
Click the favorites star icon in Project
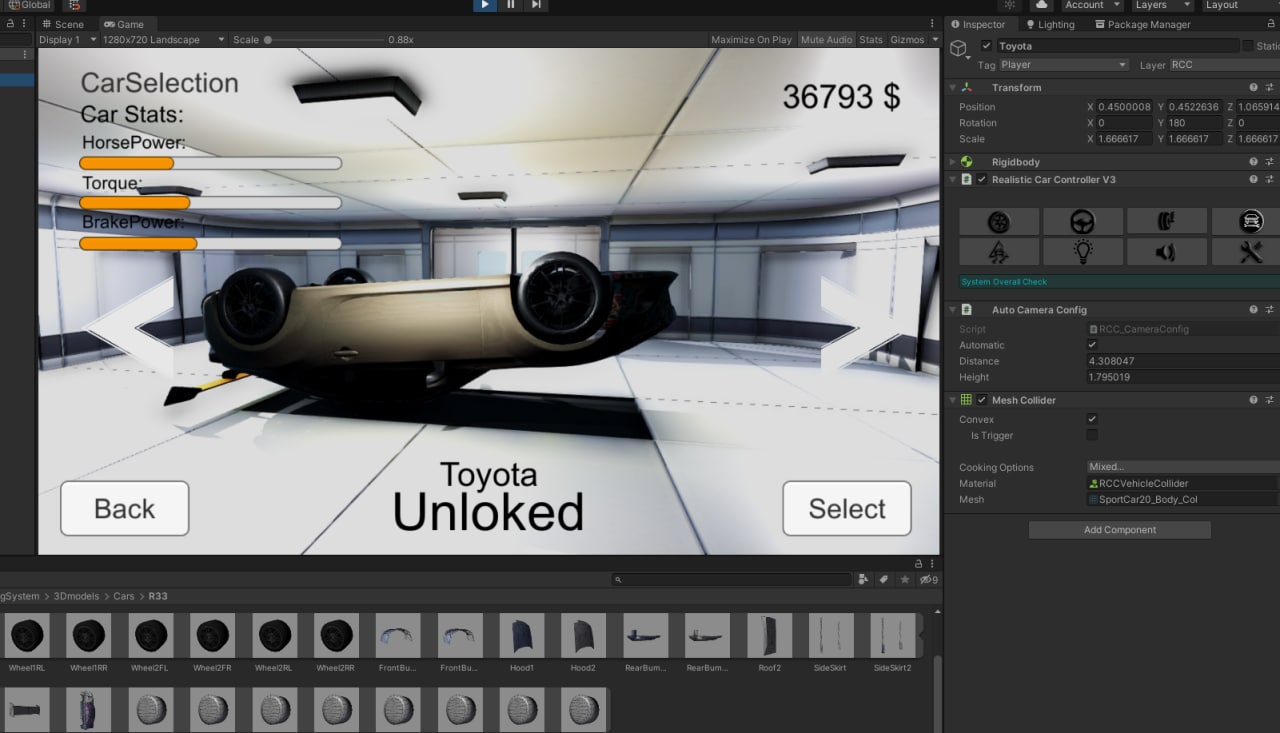(905, 579)
